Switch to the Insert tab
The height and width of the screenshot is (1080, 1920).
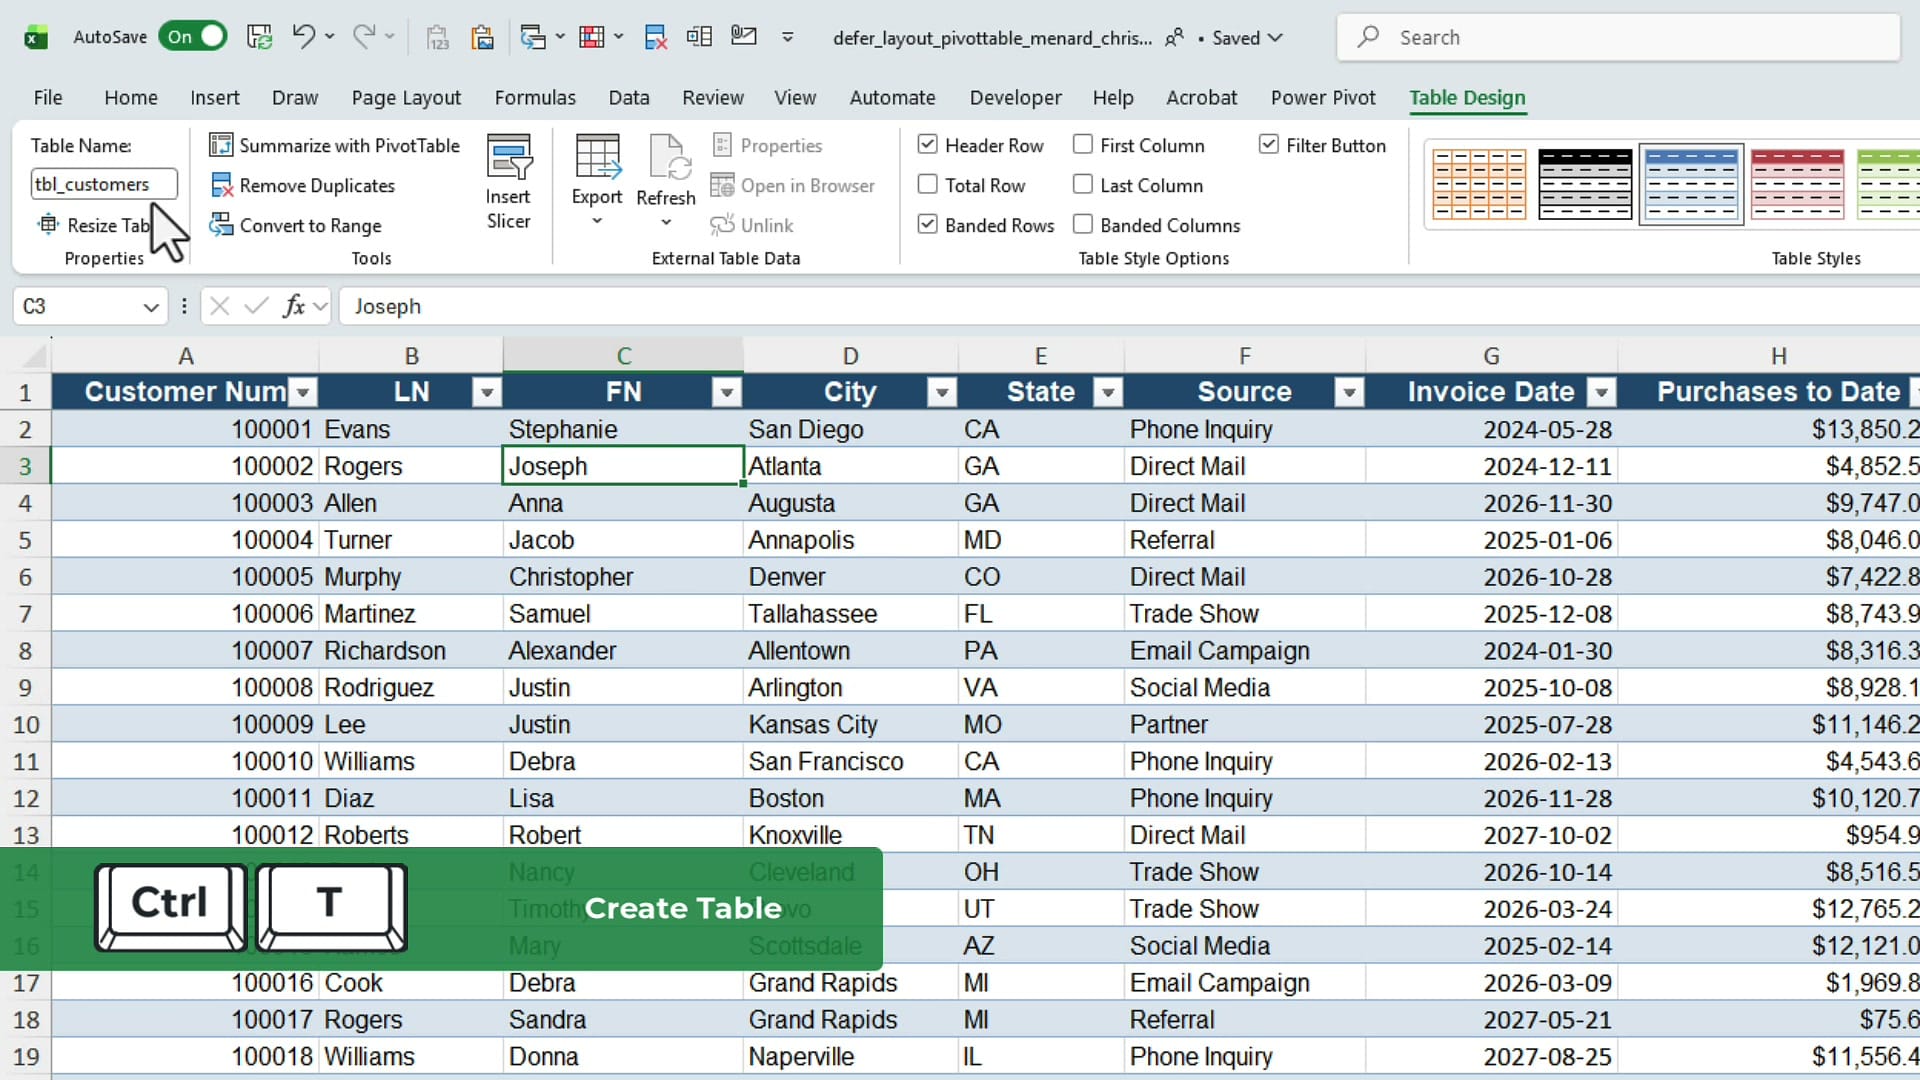point(215,97)
